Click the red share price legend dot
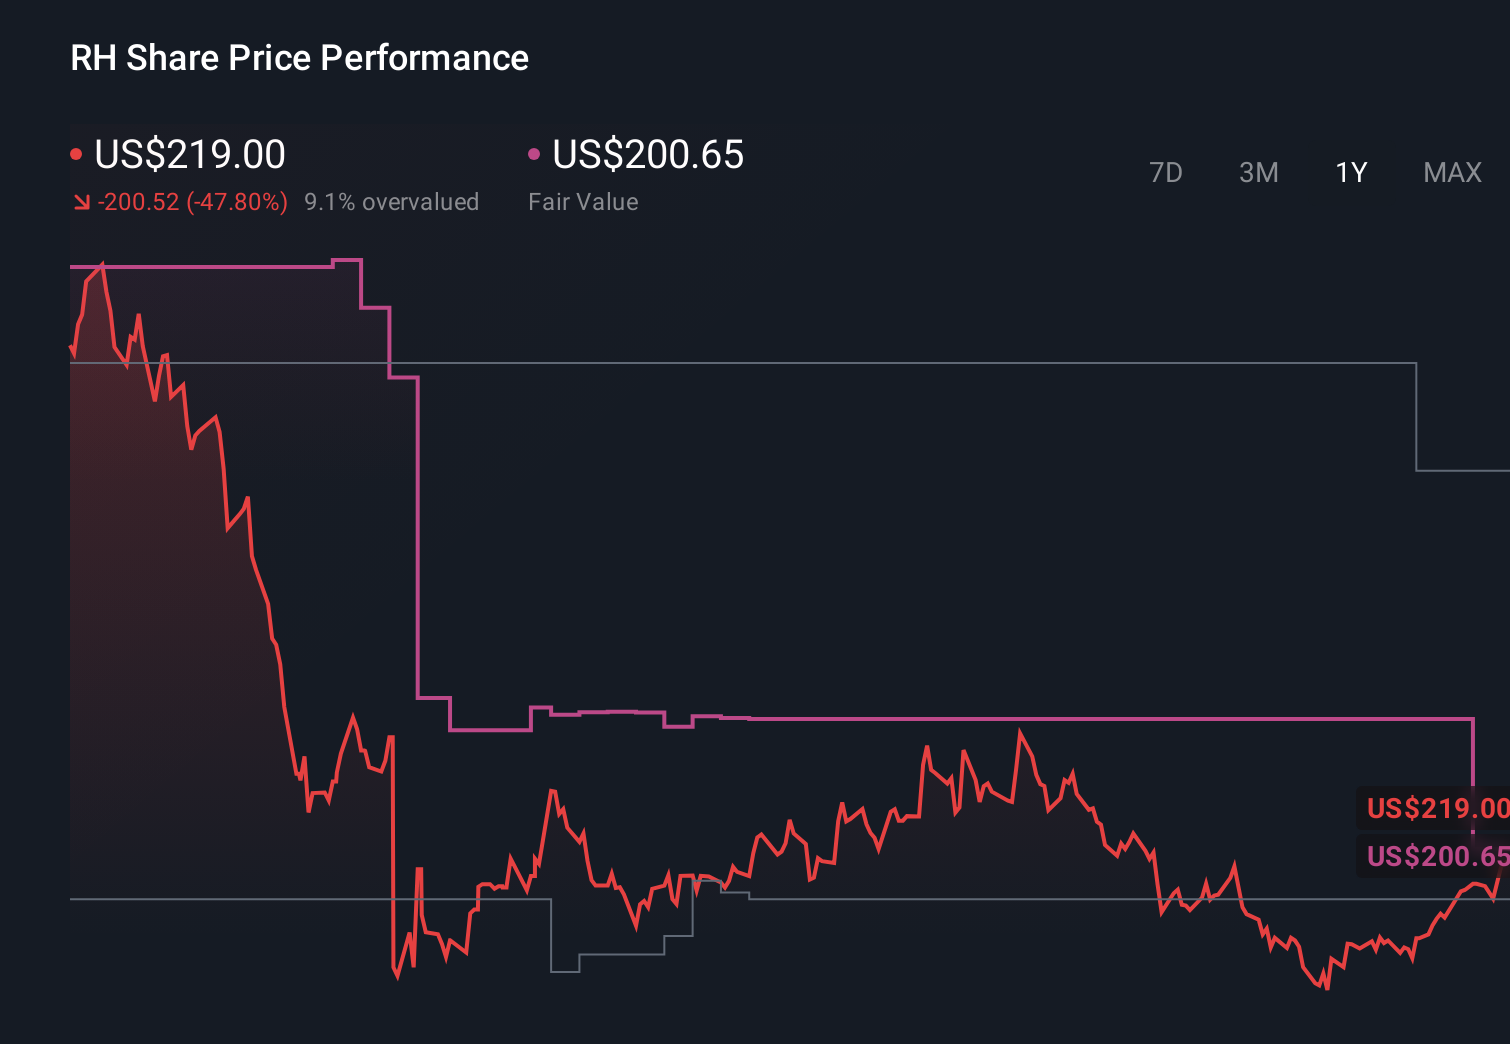Viewport: 1510px width, 1044px height. 77,153
